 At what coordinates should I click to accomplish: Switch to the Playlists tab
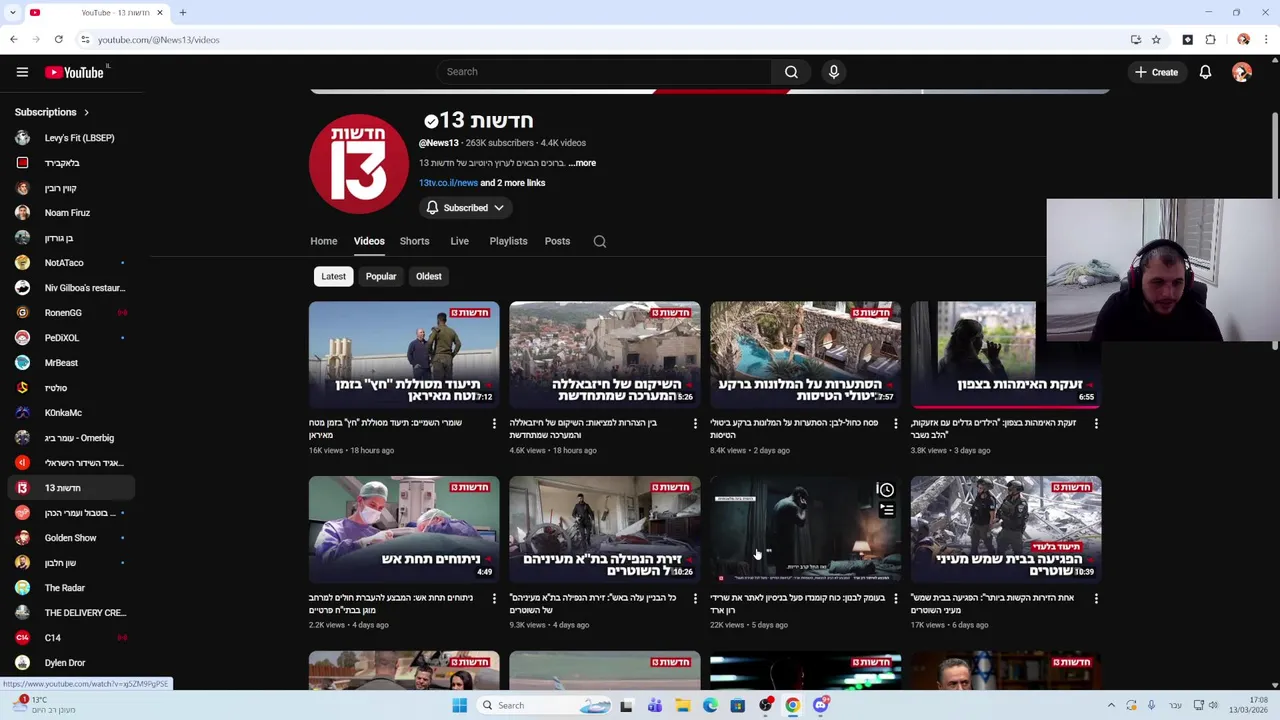pos(508,241)
